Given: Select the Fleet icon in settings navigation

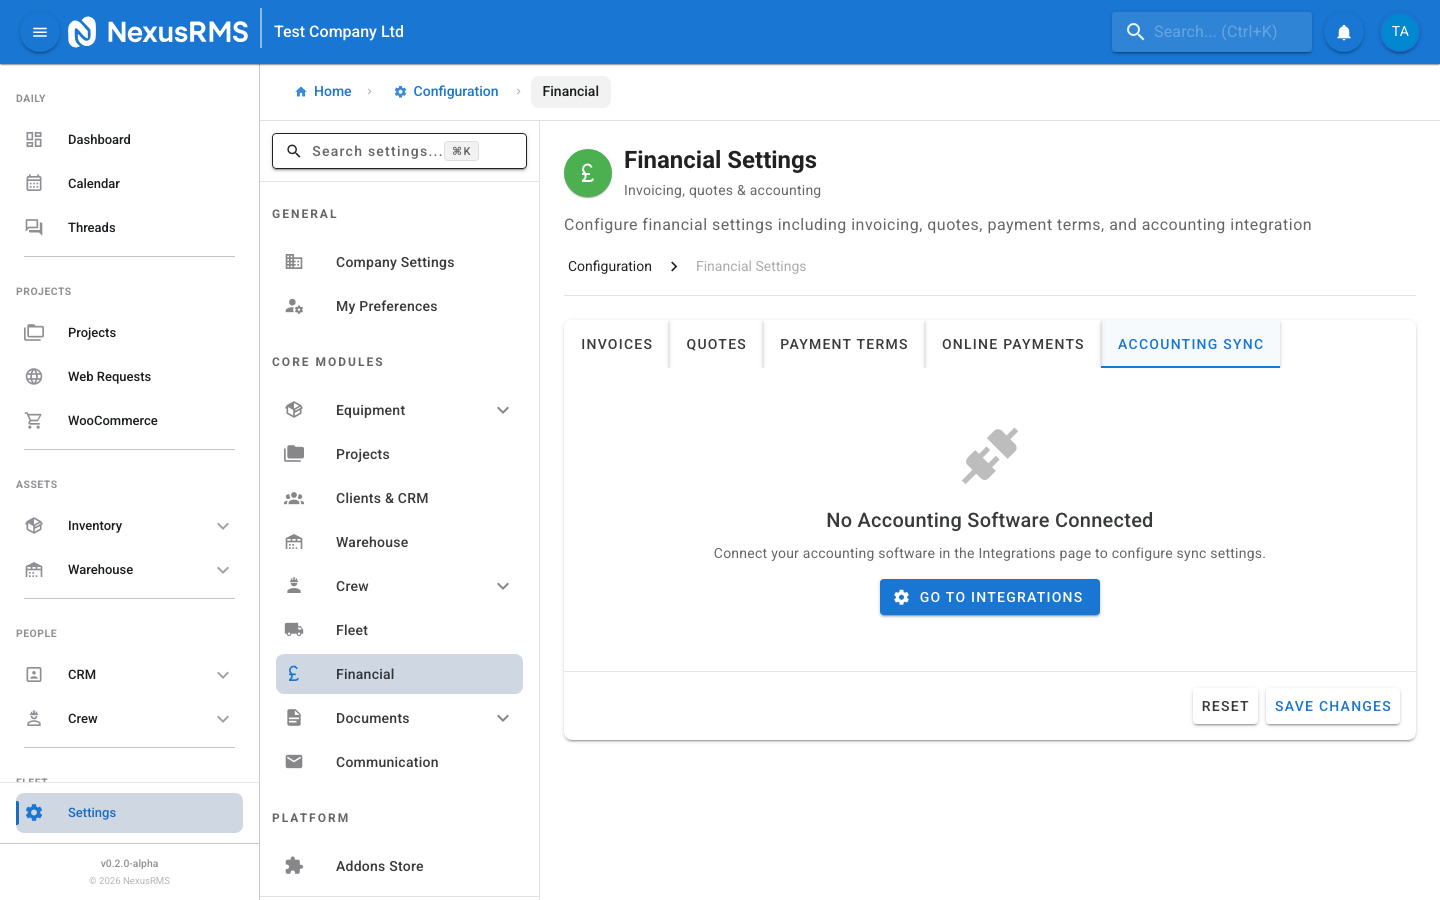Looking at the screenshot, I should coord(294,629).
